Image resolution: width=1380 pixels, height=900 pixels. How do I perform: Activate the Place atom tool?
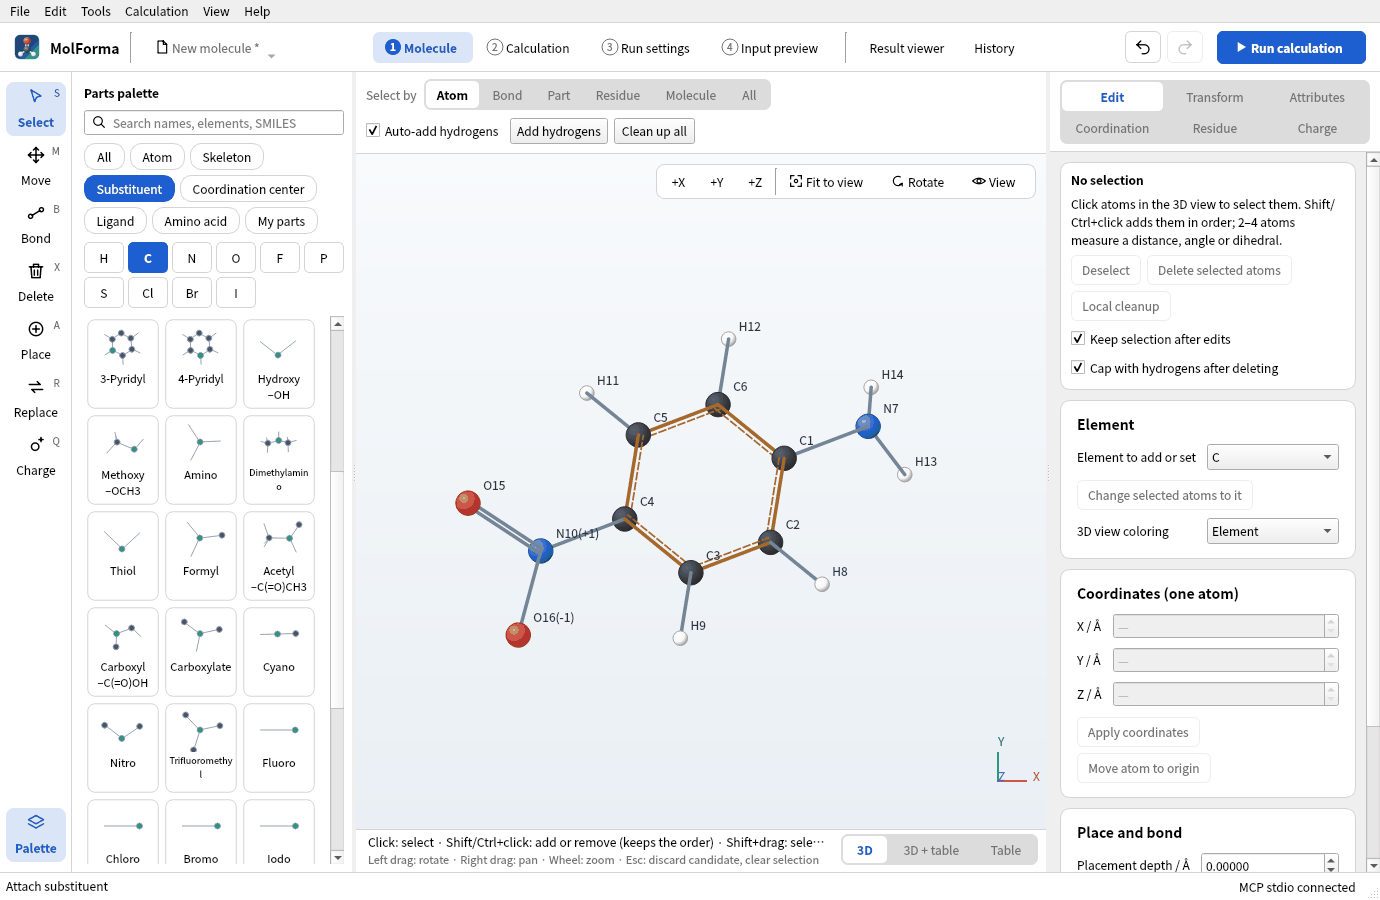click(x=36, y=340)
